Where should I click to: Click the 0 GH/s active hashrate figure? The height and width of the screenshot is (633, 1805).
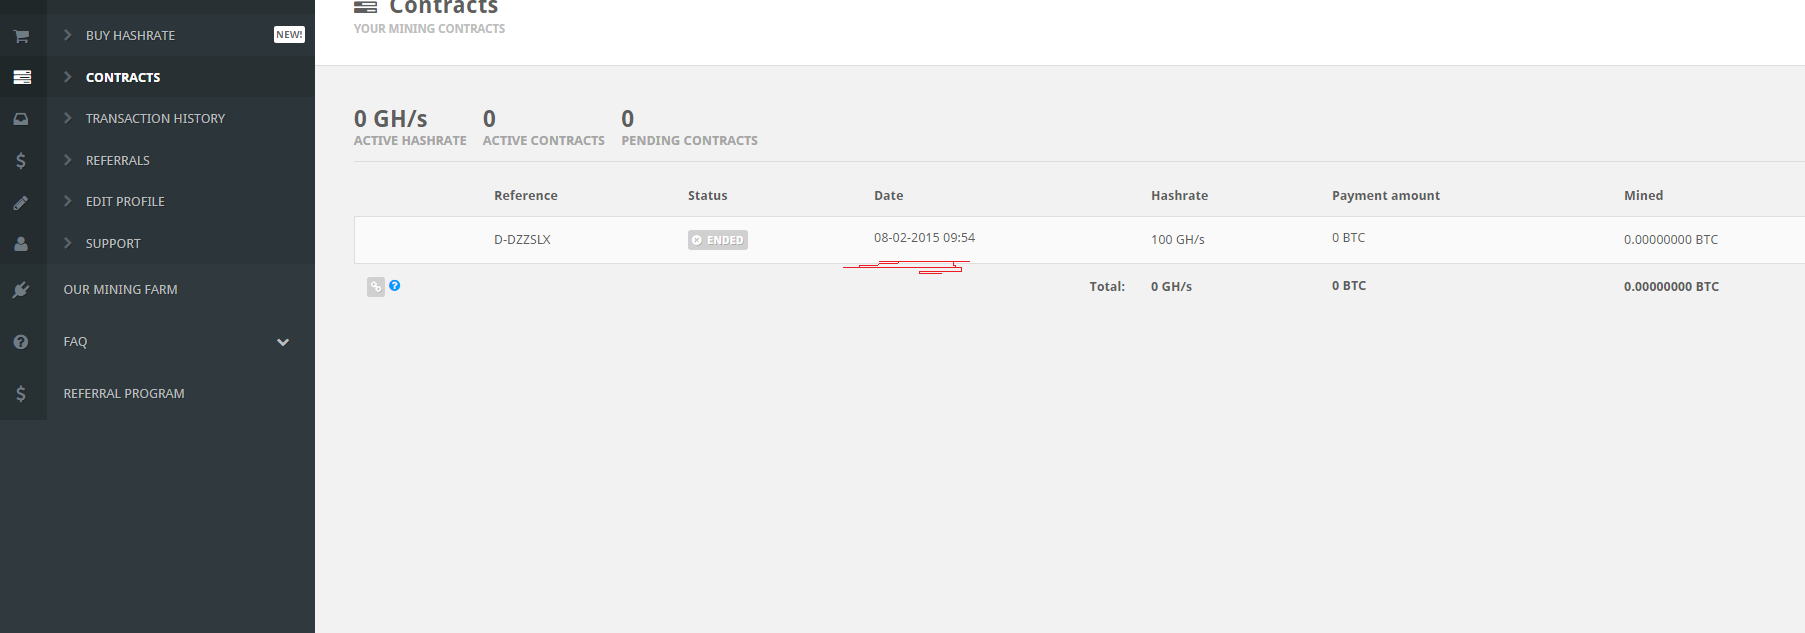[x=390, y=118]
